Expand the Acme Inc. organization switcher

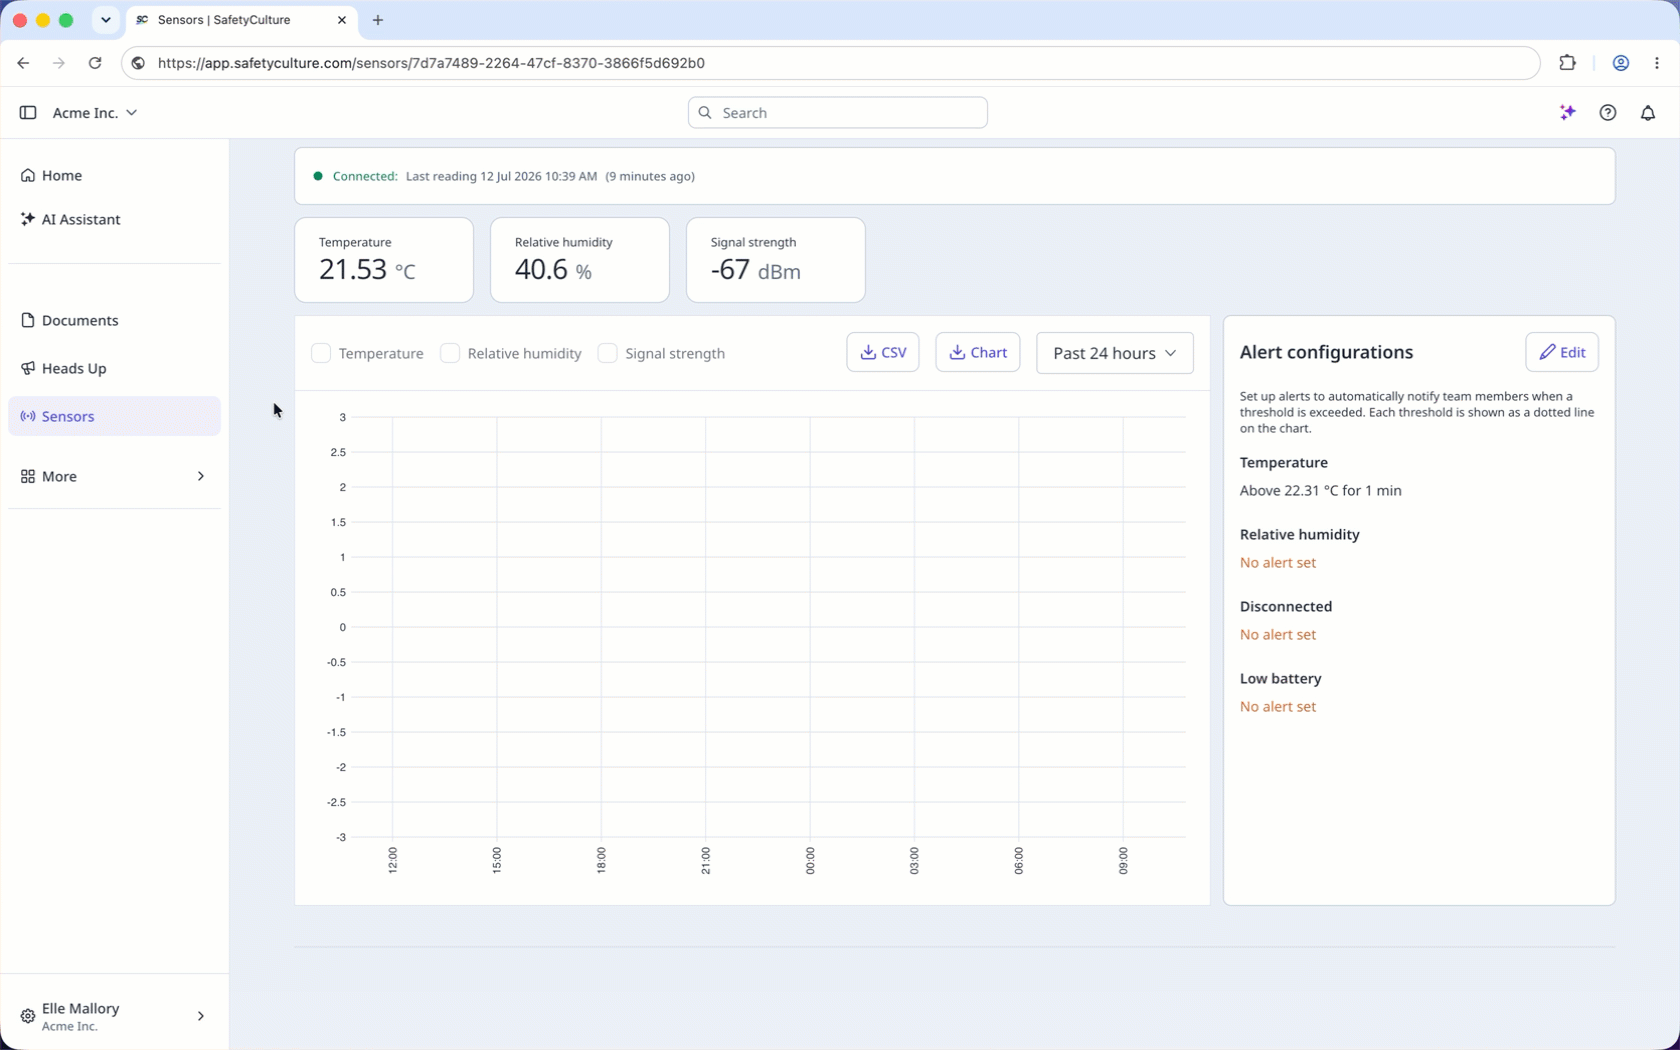tap(95, 113)
